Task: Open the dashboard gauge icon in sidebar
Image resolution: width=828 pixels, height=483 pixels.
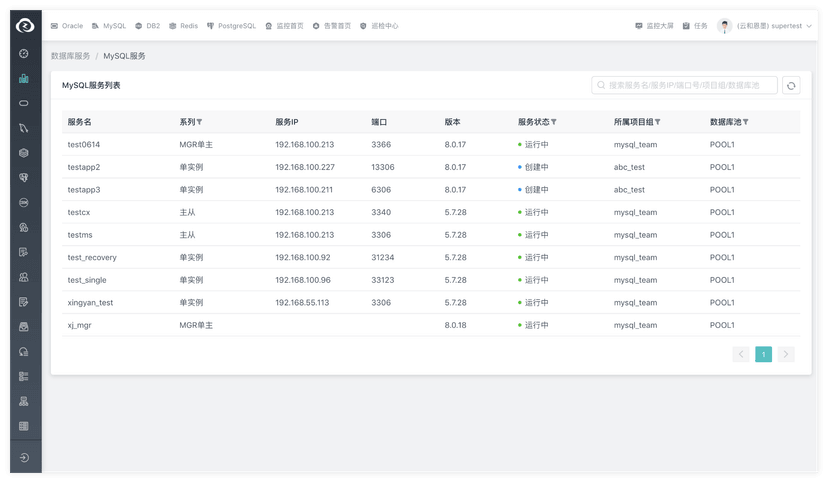Action: tap(24, 53)
